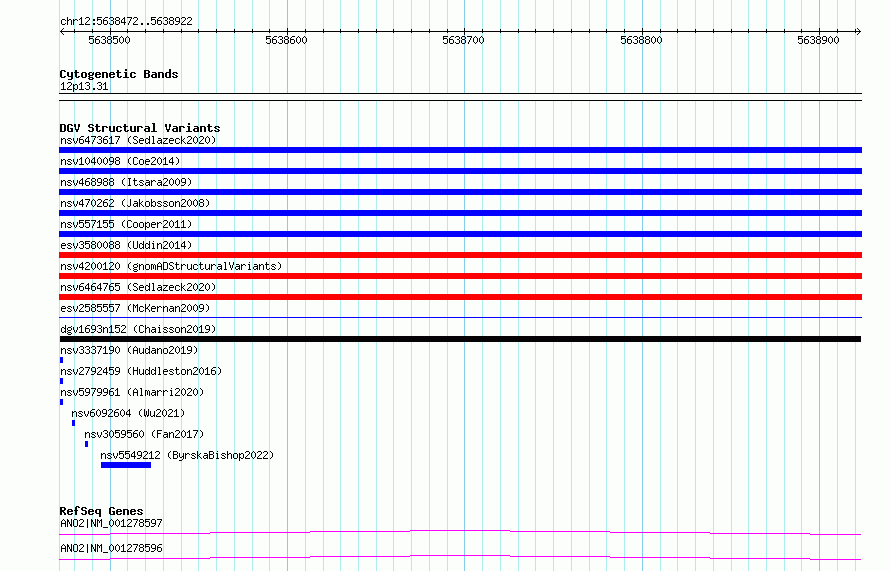Click the 5638900 ruler tick label
Screen dimensions: 890x571
point(818,40)
